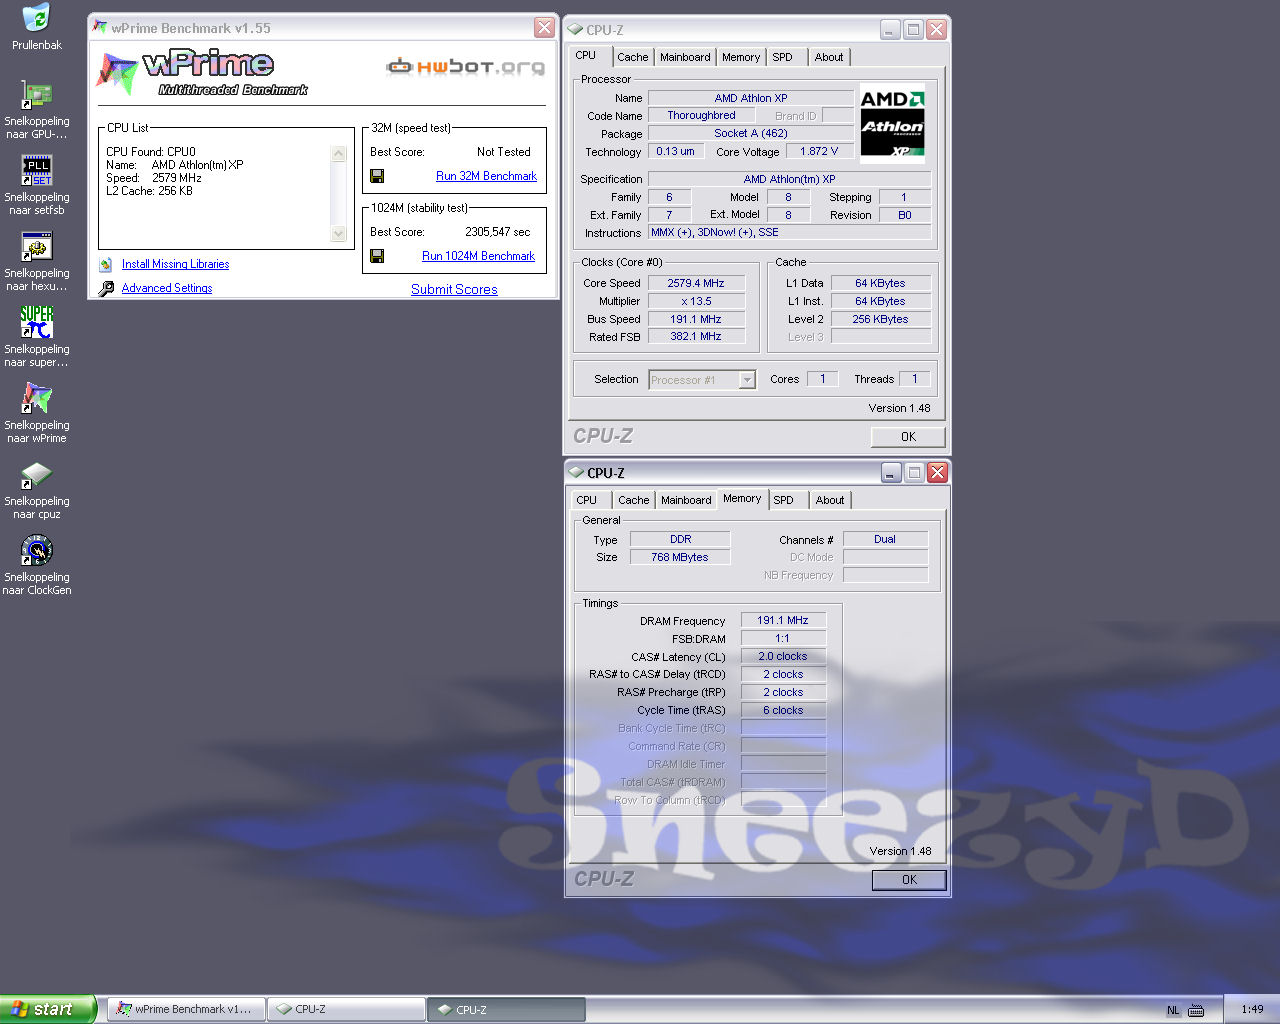Minimize the lower CPU-Z window
Viewport: 1280px width, 1024px height.
click(891, 473)
